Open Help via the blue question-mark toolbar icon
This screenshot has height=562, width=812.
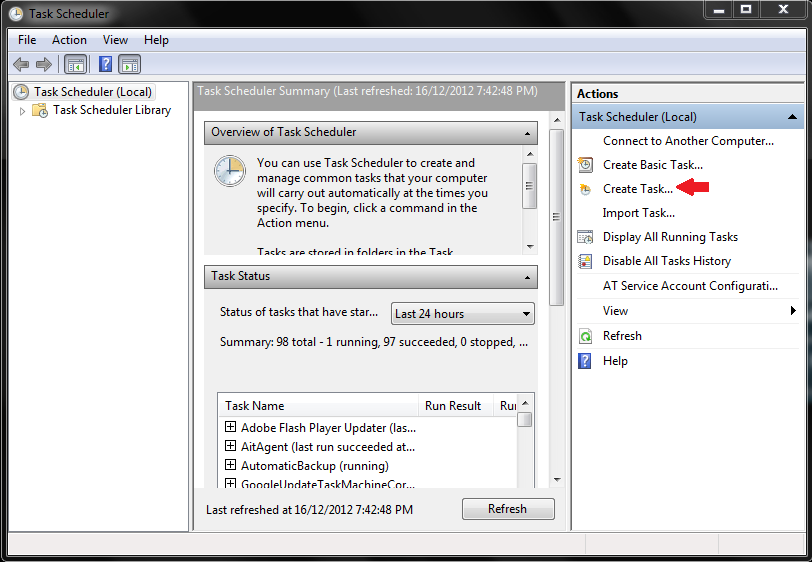point(105,64)
